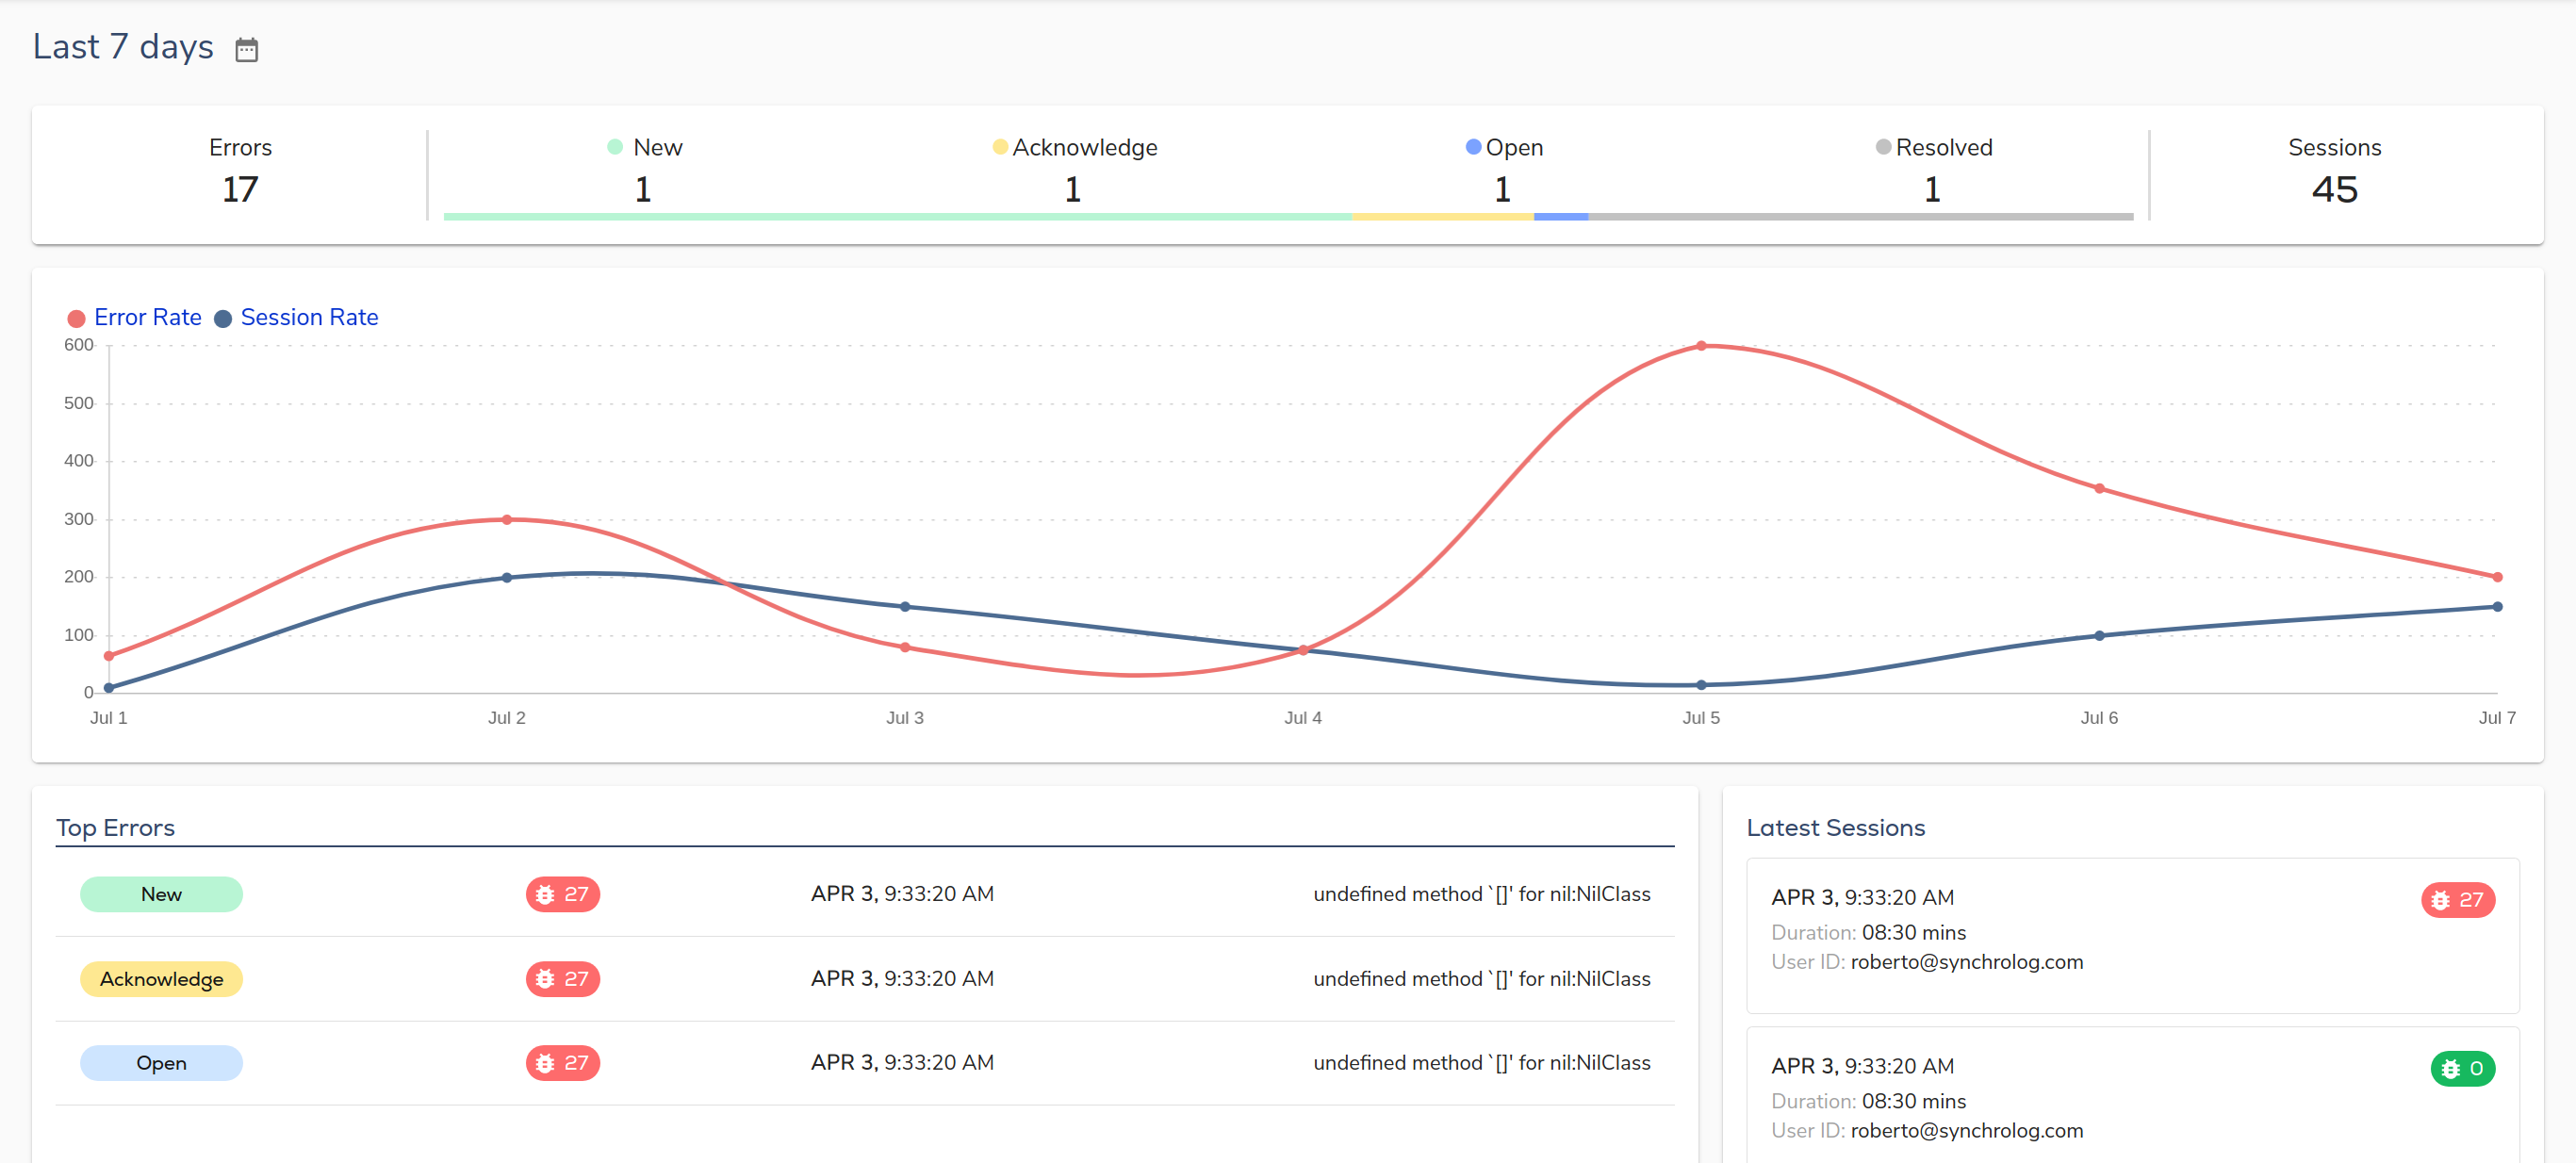Open the undefined method error in Acknowledge row

pyautogui.click(x=1481, y=978)
